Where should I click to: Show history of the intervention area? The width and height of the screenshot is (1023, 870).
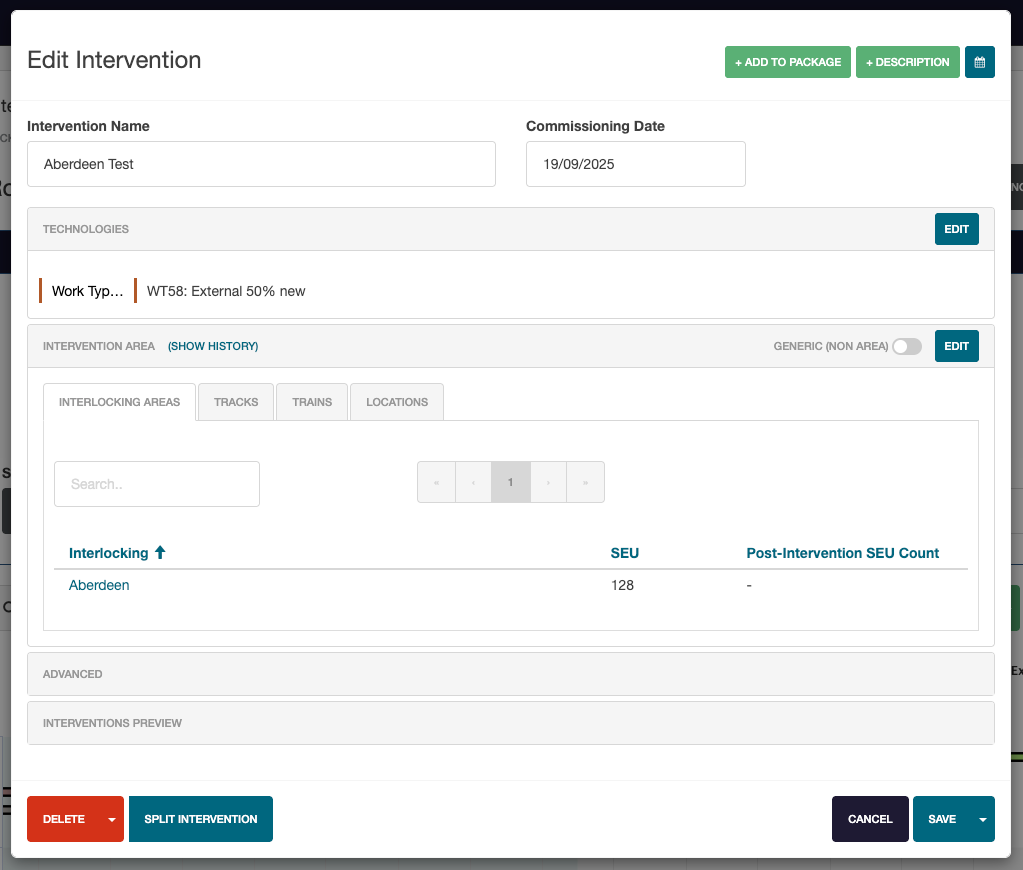coord(213,346)
